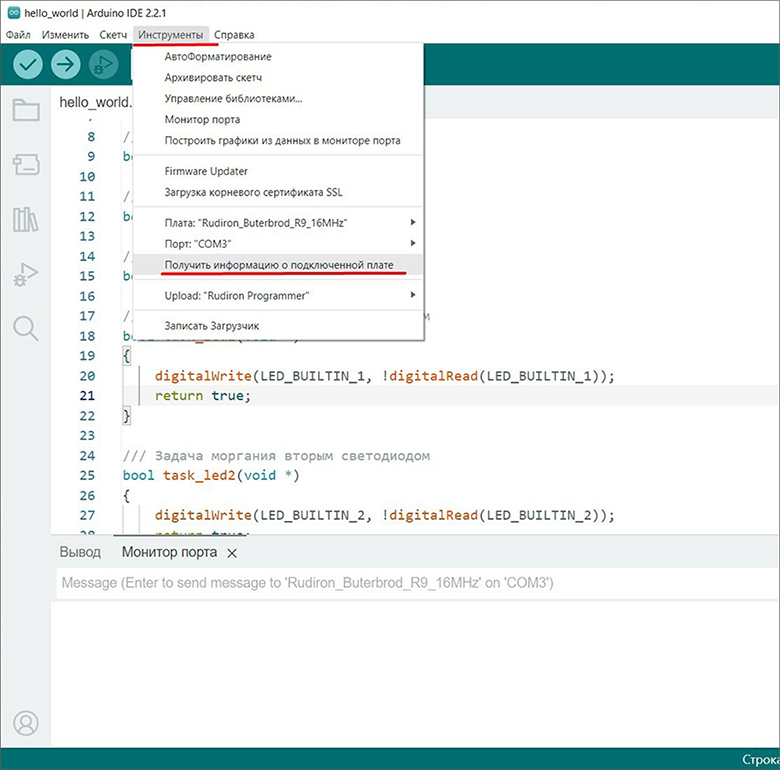The image size is (780, 770).
Task: Select the hello_world editor file tab
Action: coord(96,102)
